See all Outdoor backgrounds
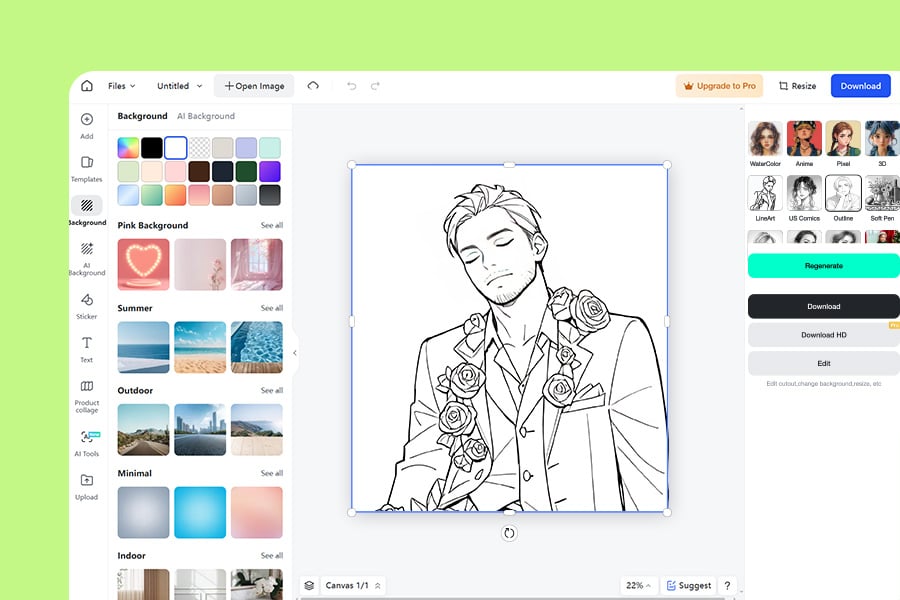The width and height of the screenshot is (900, 600). coord(271,390)
